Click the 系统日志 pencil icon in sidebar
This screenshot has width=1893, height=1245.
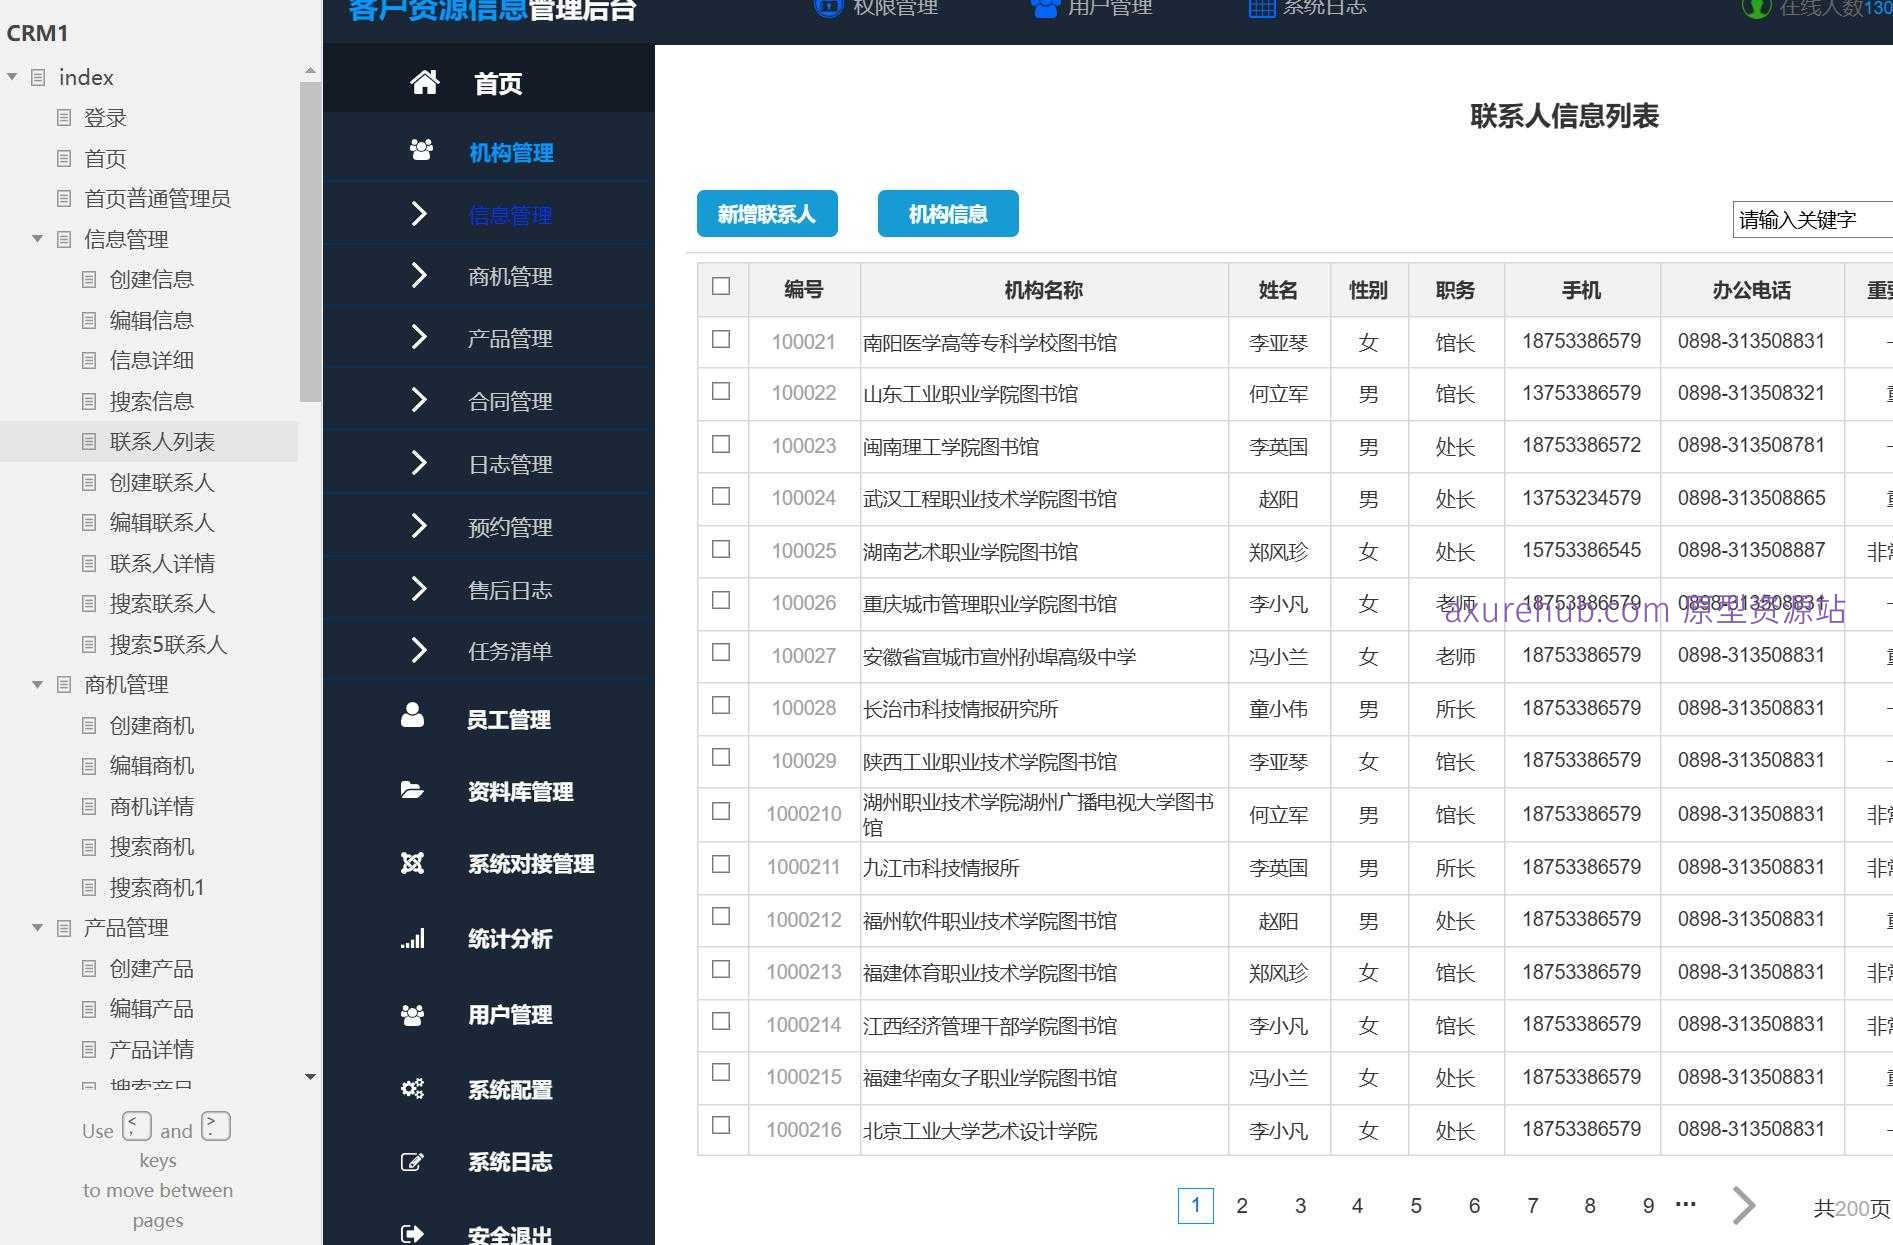(413, 1161)
